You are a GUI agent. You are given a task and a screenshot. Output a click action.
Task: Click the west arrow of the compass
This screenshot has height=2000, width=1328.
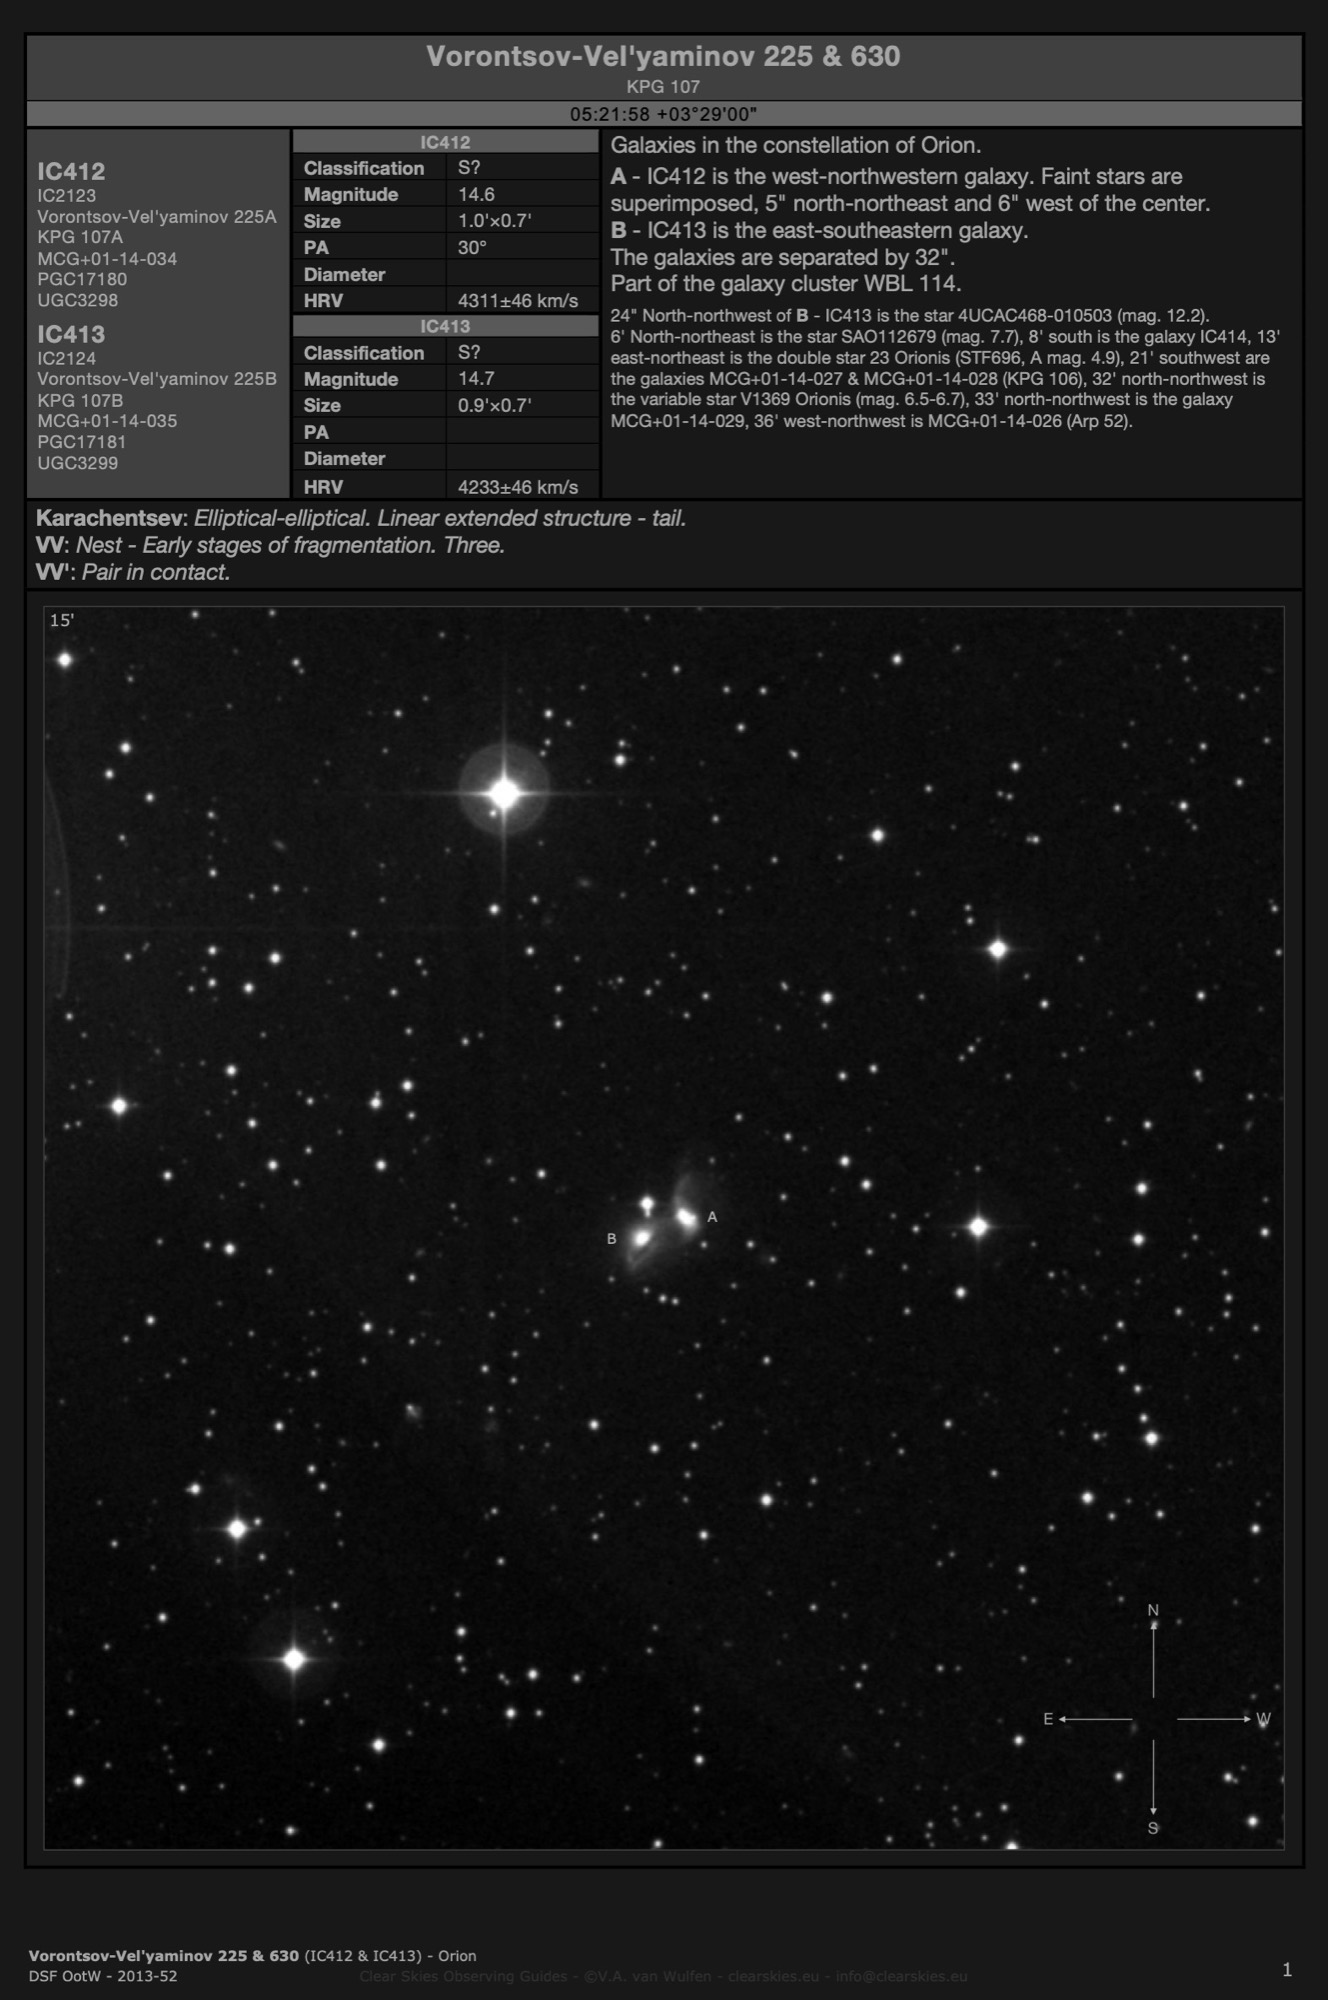click(1214, 1719)
